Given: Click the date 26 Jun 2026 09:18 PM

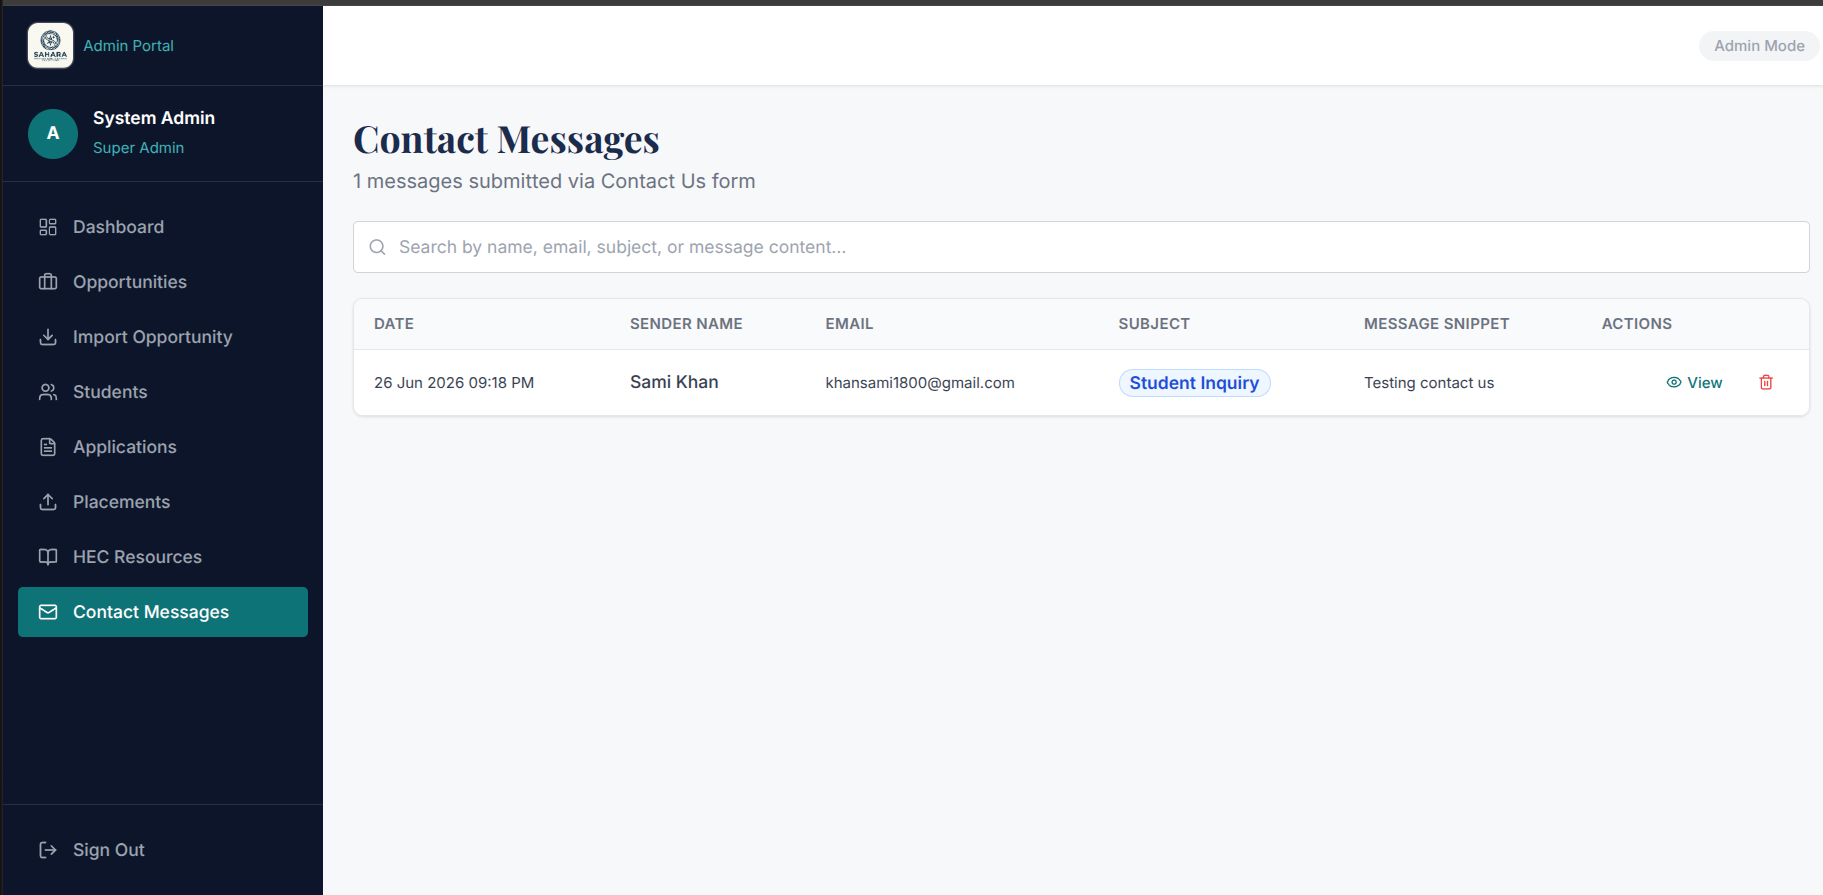Looking at the screenshot, I should 454,383.
